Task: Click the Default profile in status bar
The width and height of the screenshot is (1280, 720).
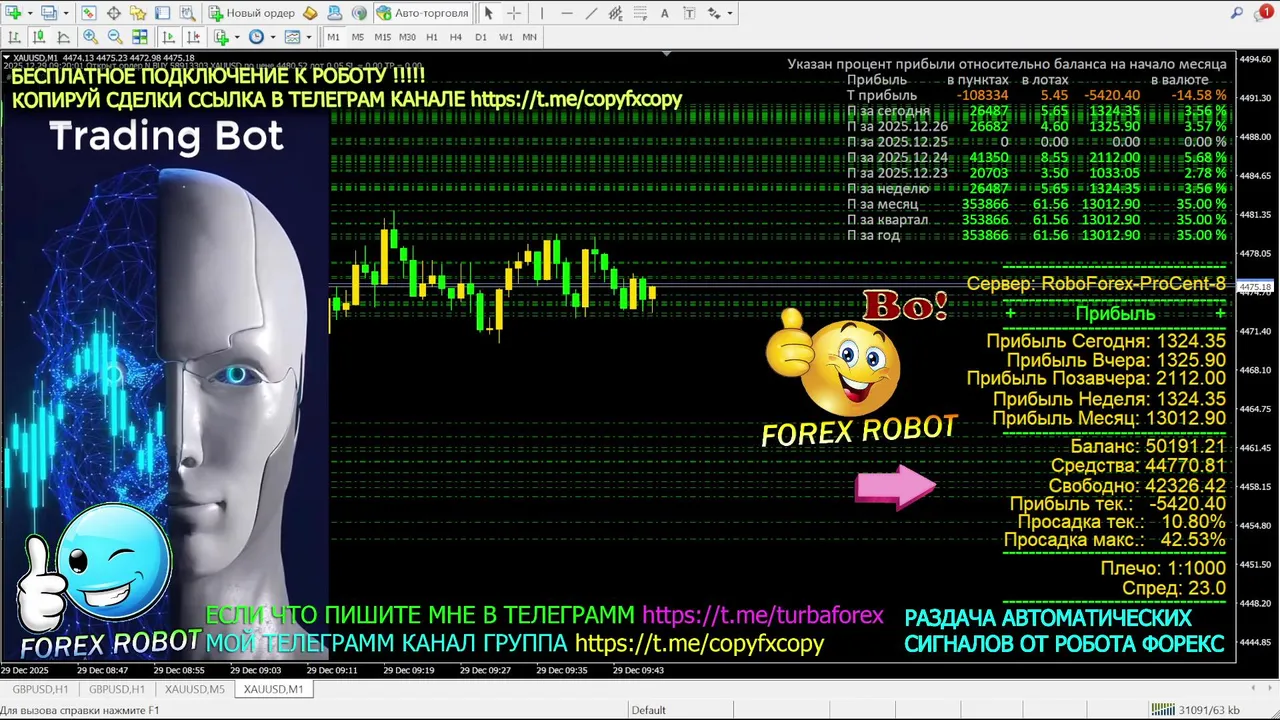Action: click(x=648, y=710)
